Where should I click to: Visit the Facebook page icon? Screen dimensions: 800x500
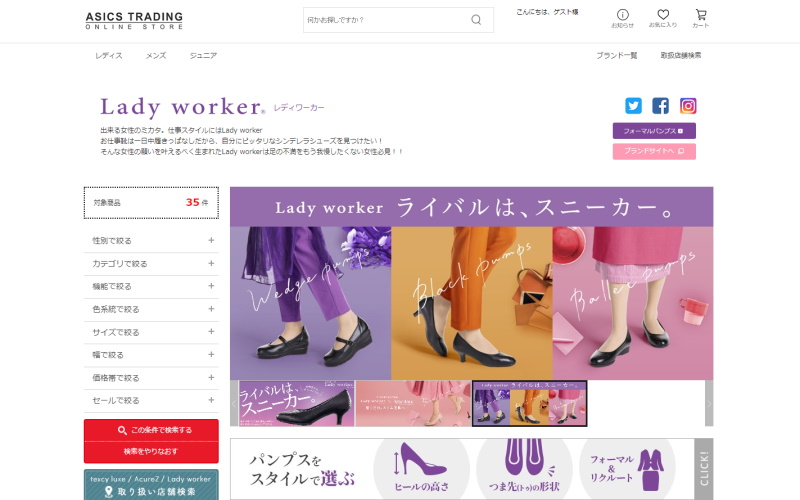click(x=660, y=106)
